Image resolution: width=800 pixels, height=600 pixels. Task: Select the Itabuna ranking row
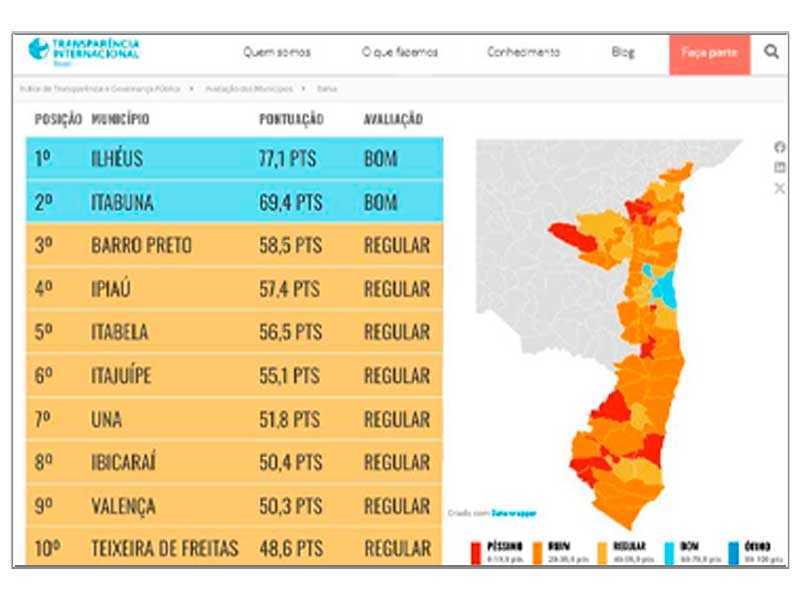pos(234,202)
